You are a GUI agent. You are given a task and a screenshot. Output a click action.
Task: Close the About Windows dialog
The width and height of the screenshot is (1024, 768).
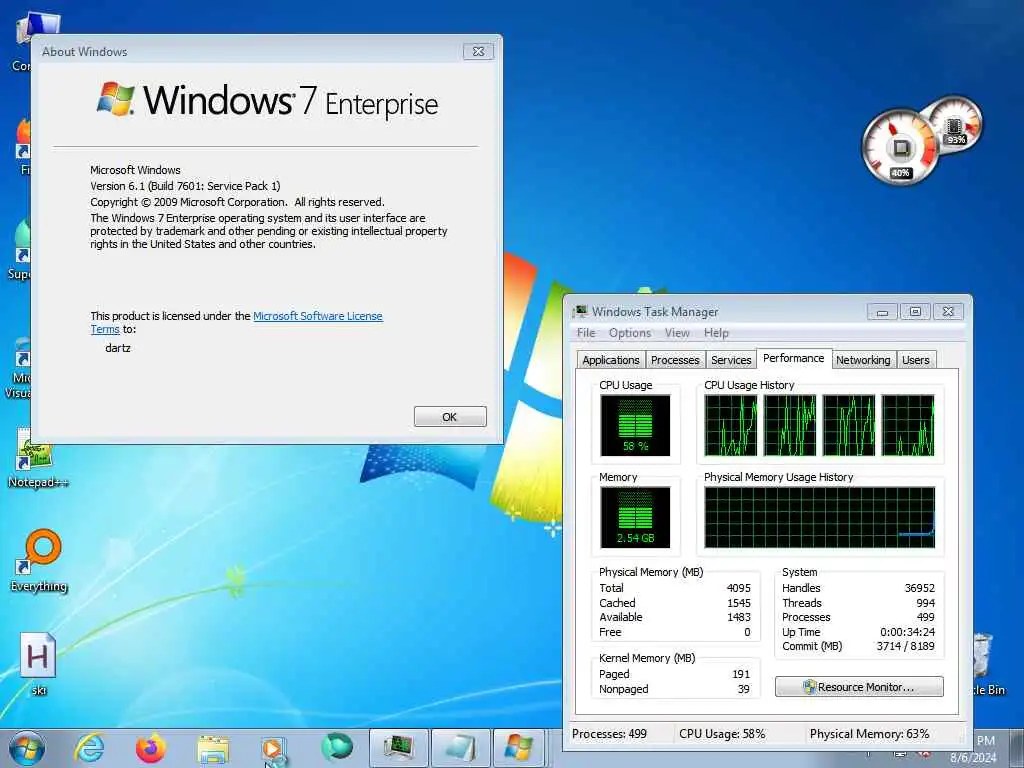coord(478,52)
